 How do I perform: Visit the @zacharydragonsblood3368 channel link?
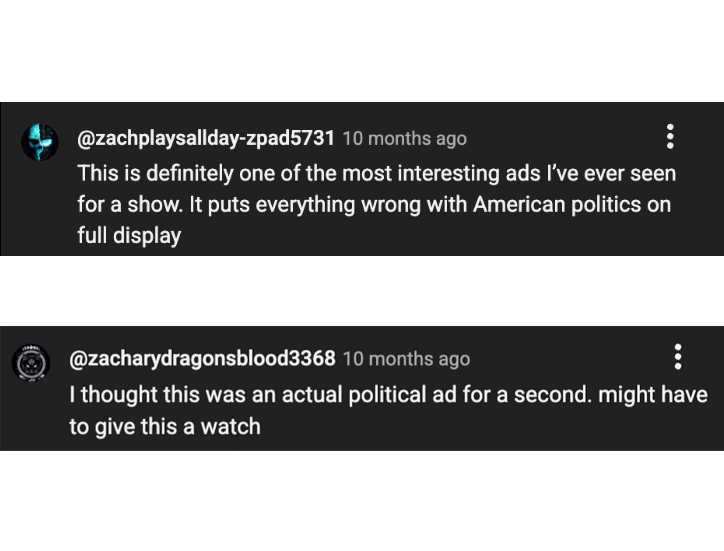pos(202,359)
